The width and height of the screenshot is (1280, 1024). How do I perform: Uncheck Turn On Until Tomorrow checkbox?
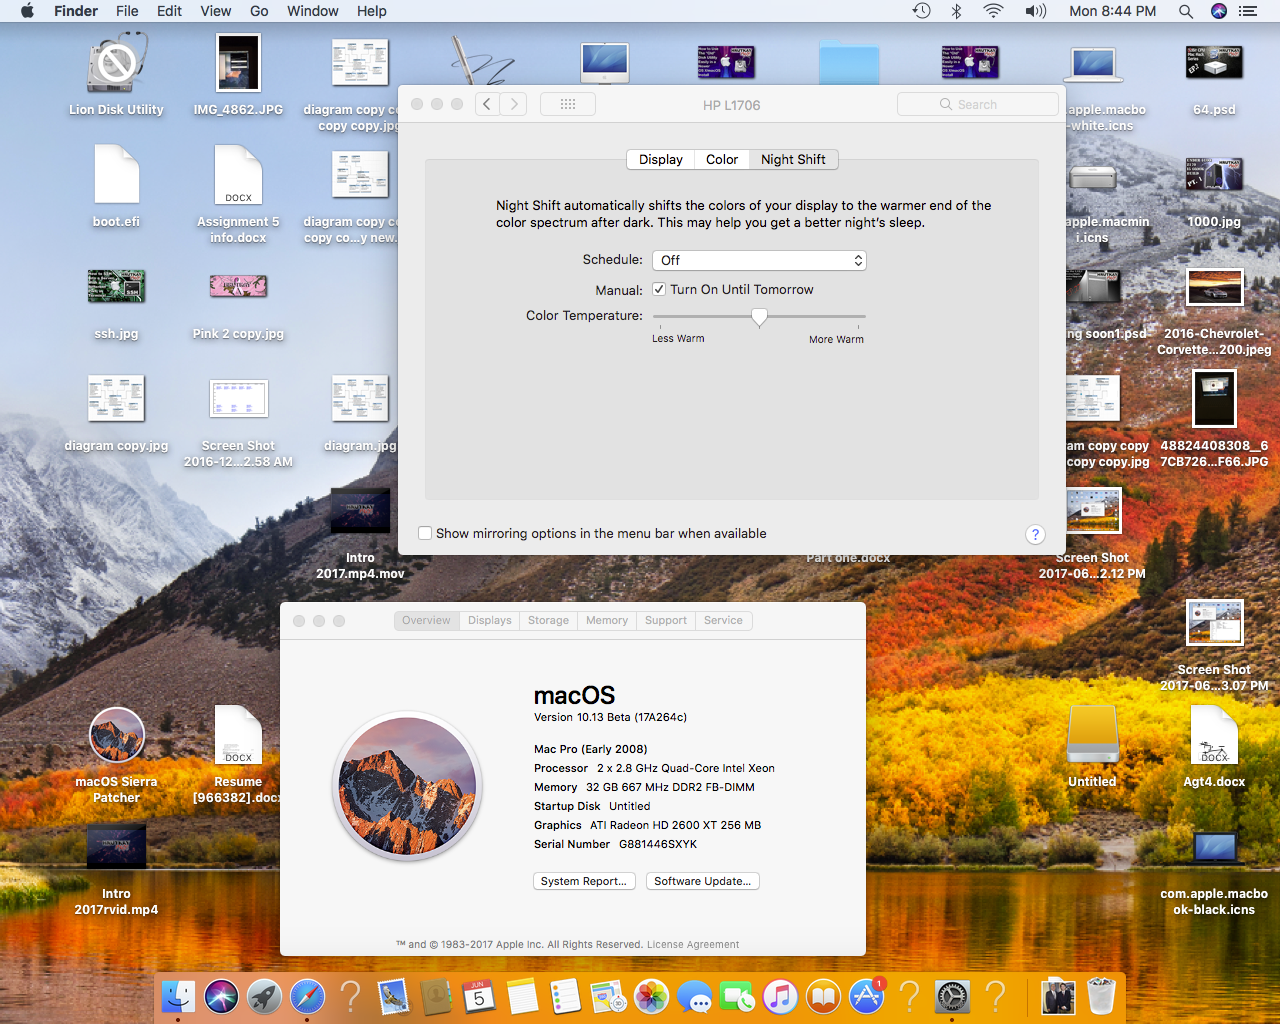coord(659,289)
